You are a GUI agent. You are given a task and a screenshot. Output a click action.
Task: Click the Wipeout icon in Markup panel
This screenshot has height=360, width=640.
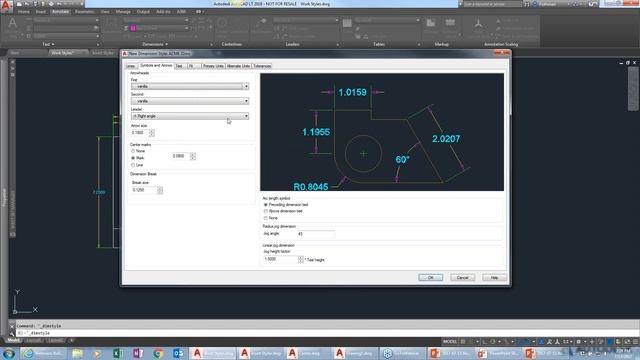431,24
